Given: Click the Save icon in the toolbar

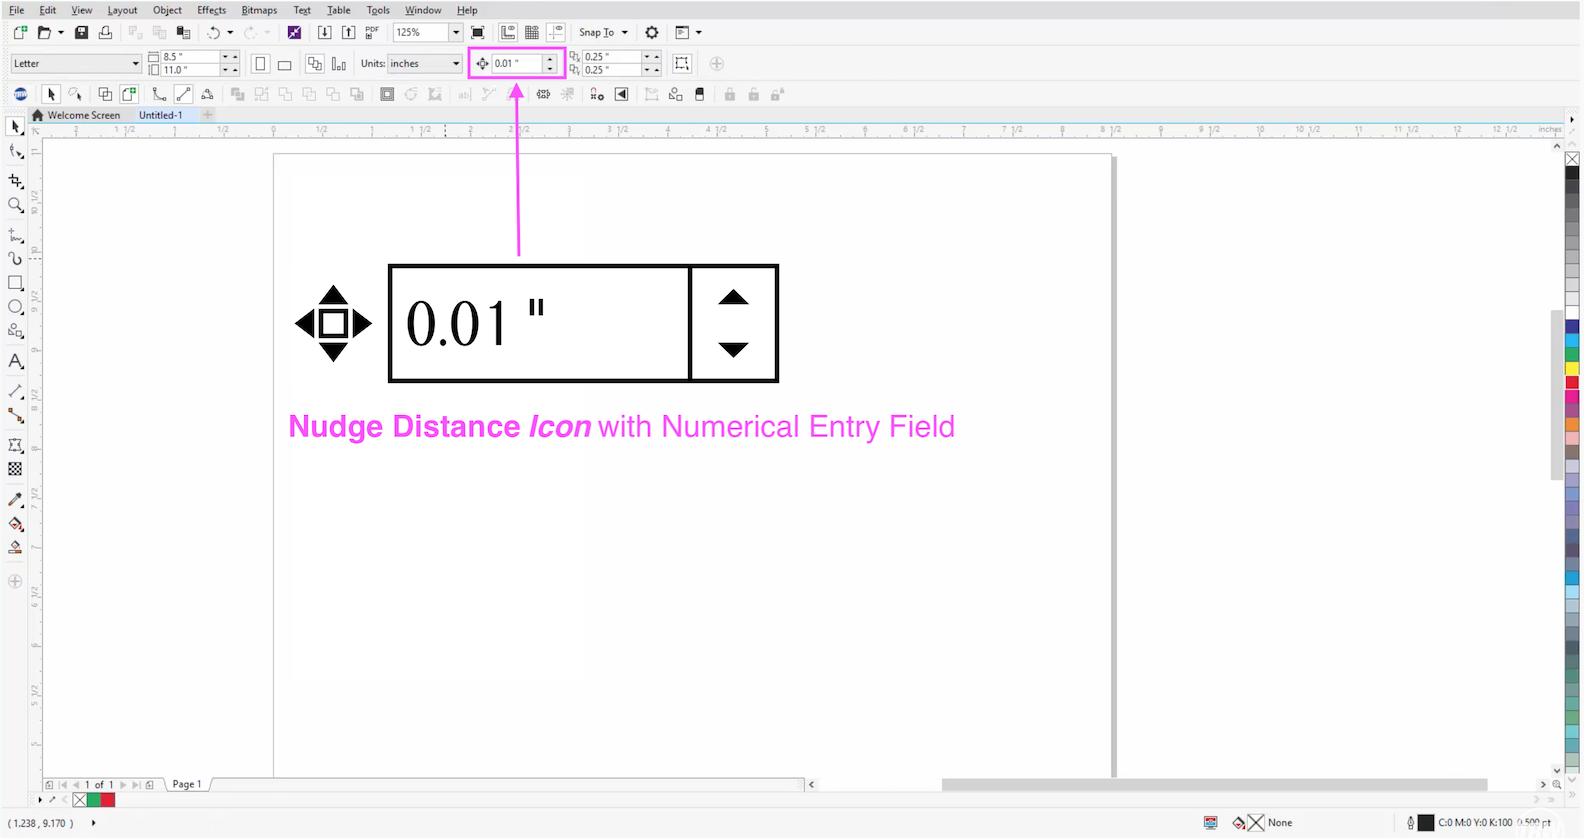Looking at the screenshot, I should pyautogui.click(x=82, y=33).
